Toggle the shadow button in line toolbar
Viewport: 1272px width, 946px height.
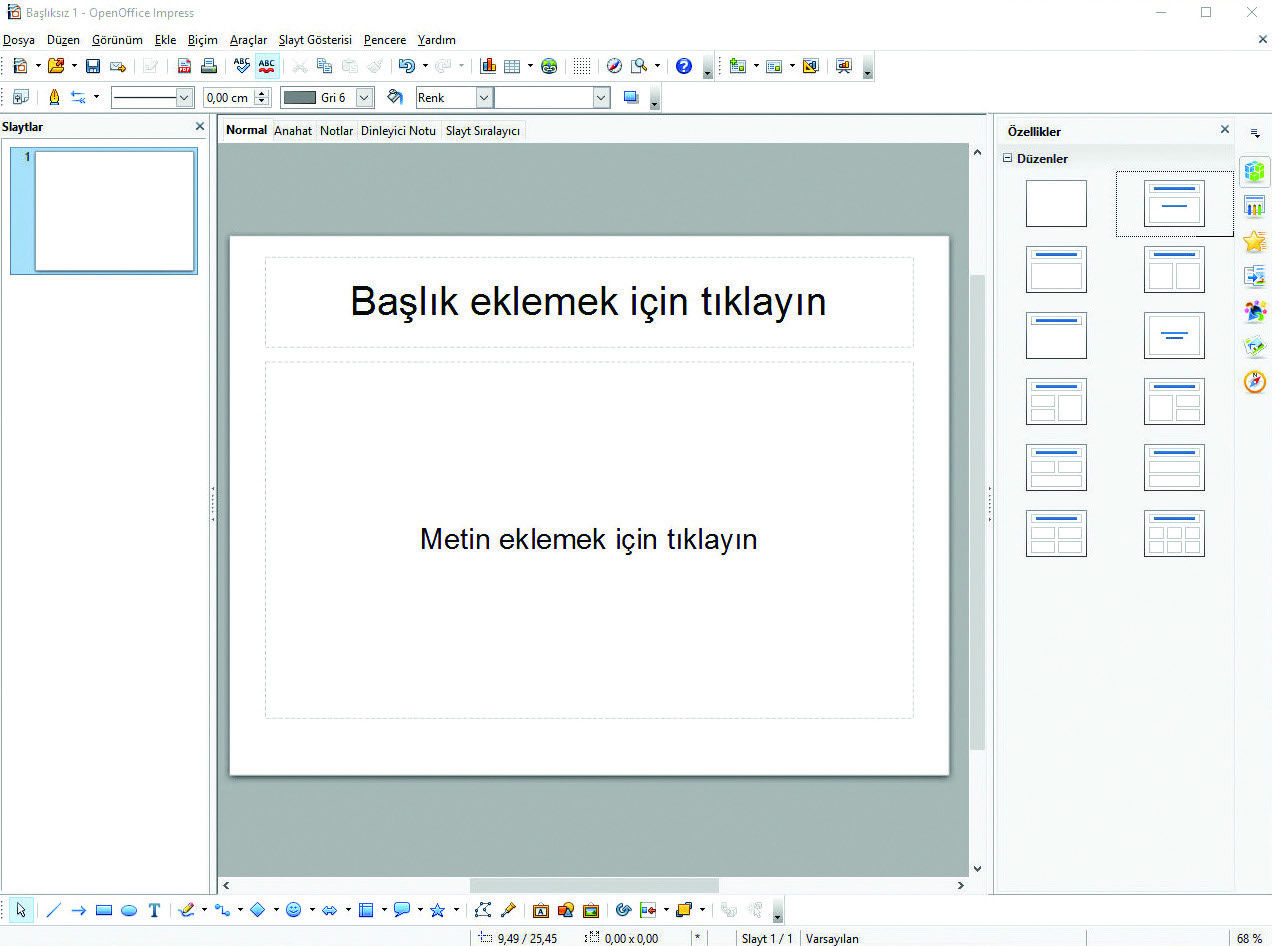(x=631, y=97)
